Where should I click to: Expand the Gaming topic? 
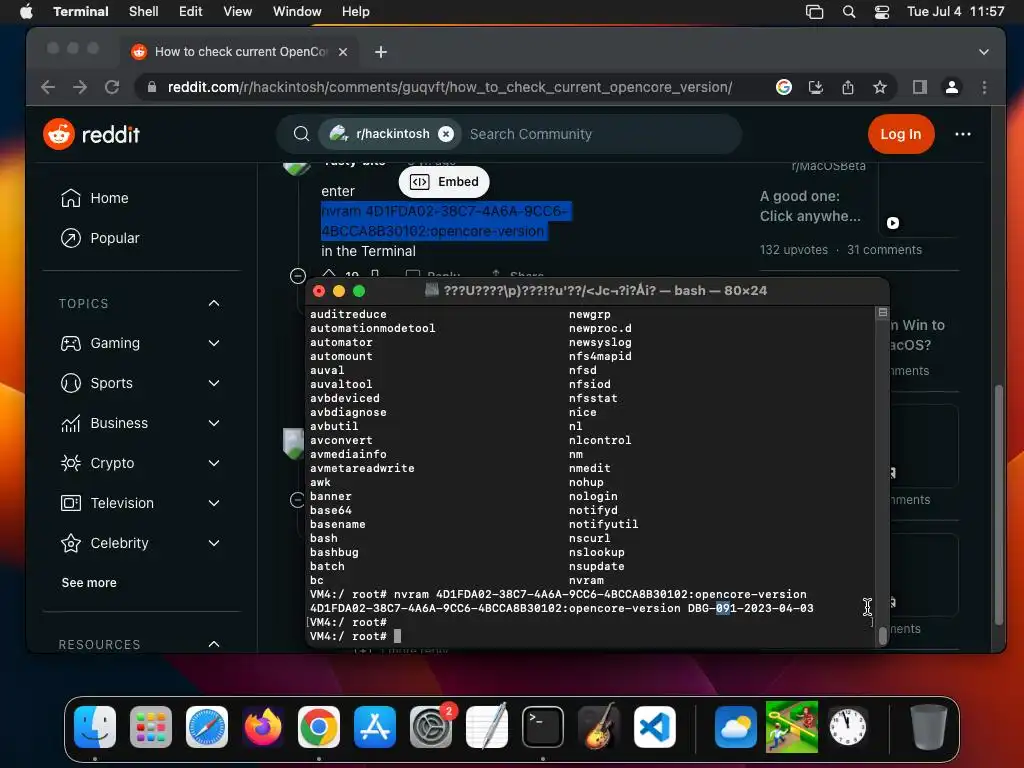pyautogui.click(x=214, y=343)
